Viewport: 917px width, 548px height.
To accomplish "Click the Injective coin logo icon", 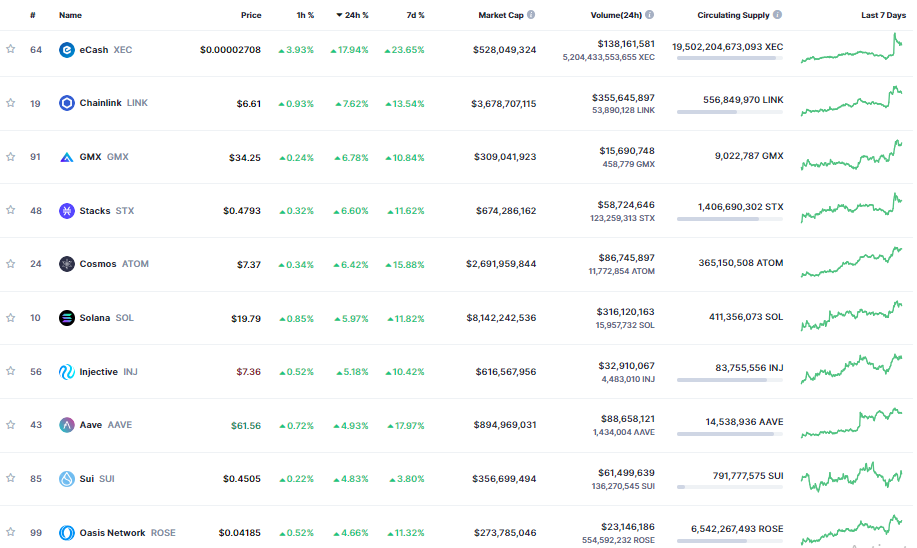I will [x=67, y=371].
